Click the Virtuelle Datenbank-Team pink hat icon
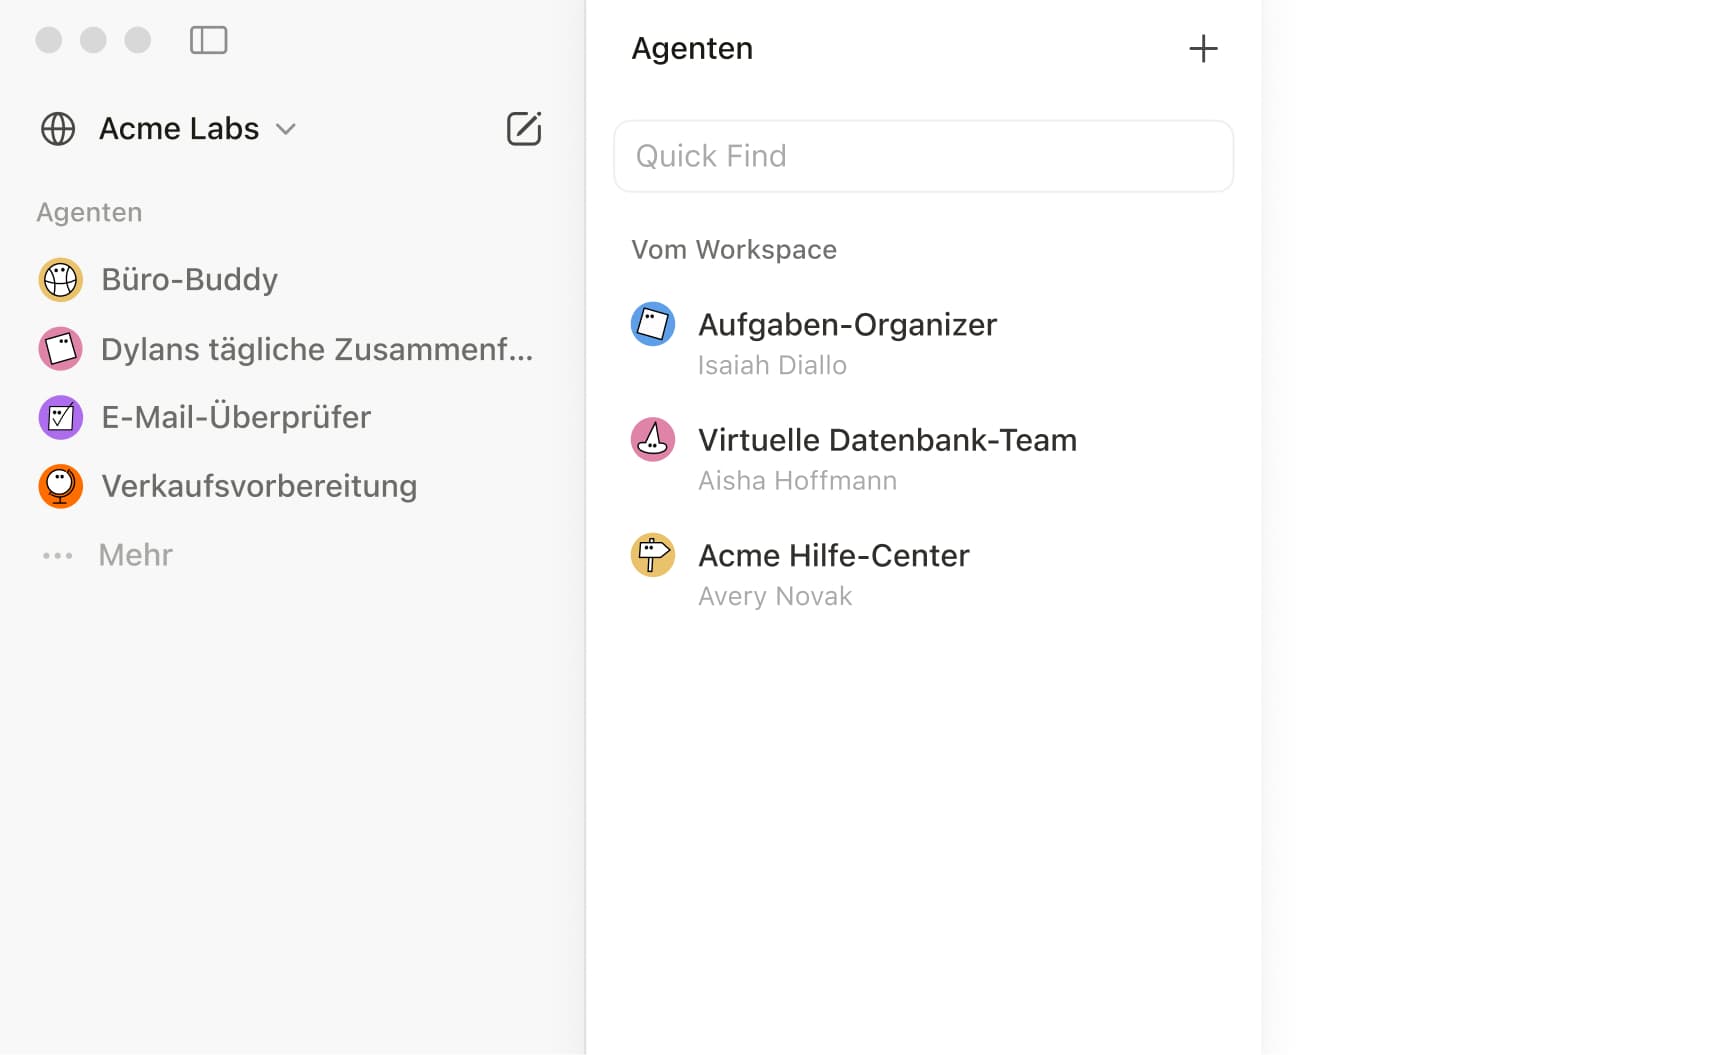 (653, 440)
